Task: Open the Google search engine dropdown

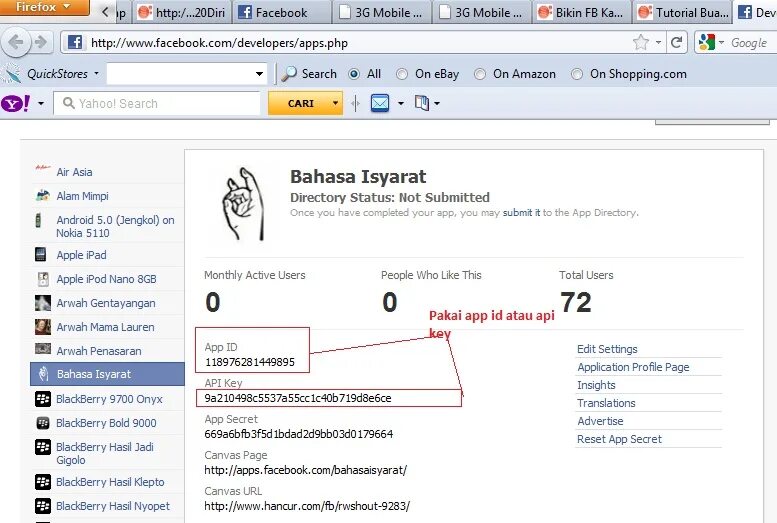Action: click(722, 43)
